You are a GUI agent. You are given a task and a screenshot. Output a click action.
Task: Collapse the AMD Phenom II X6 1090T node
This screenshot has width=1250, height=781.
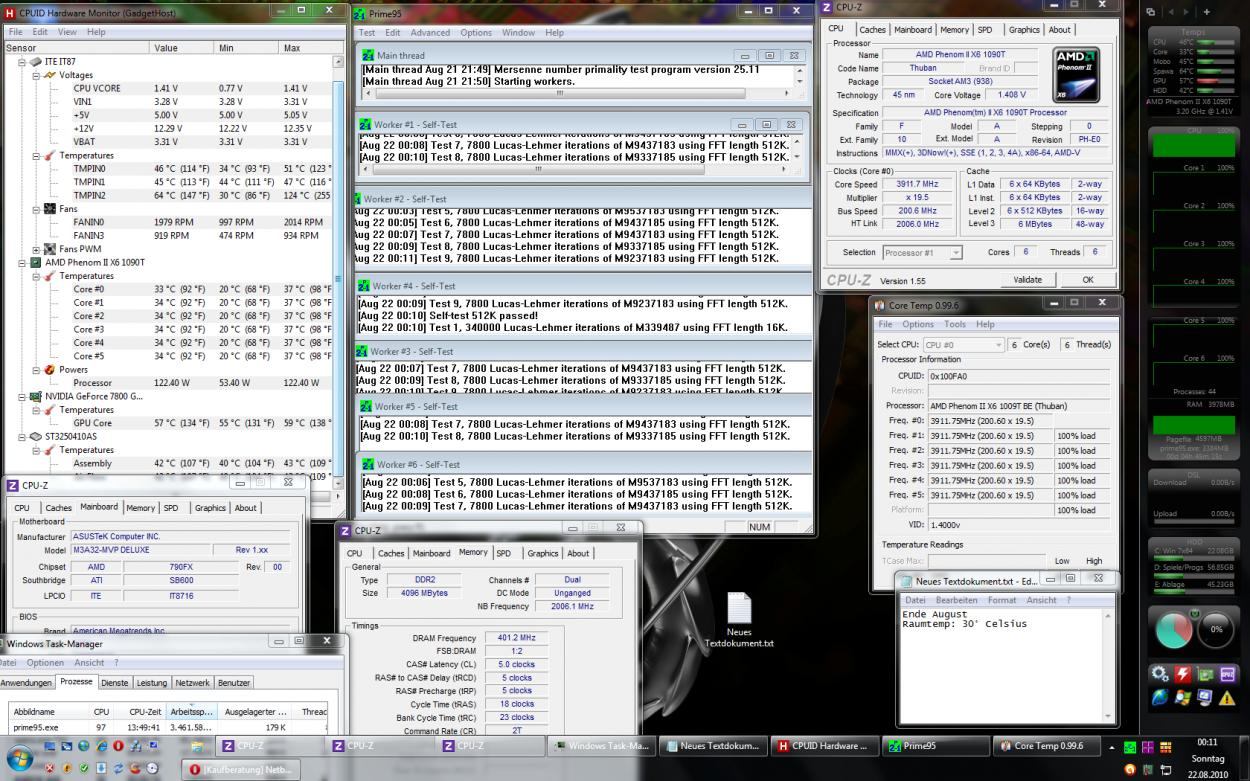click(23, 263)
